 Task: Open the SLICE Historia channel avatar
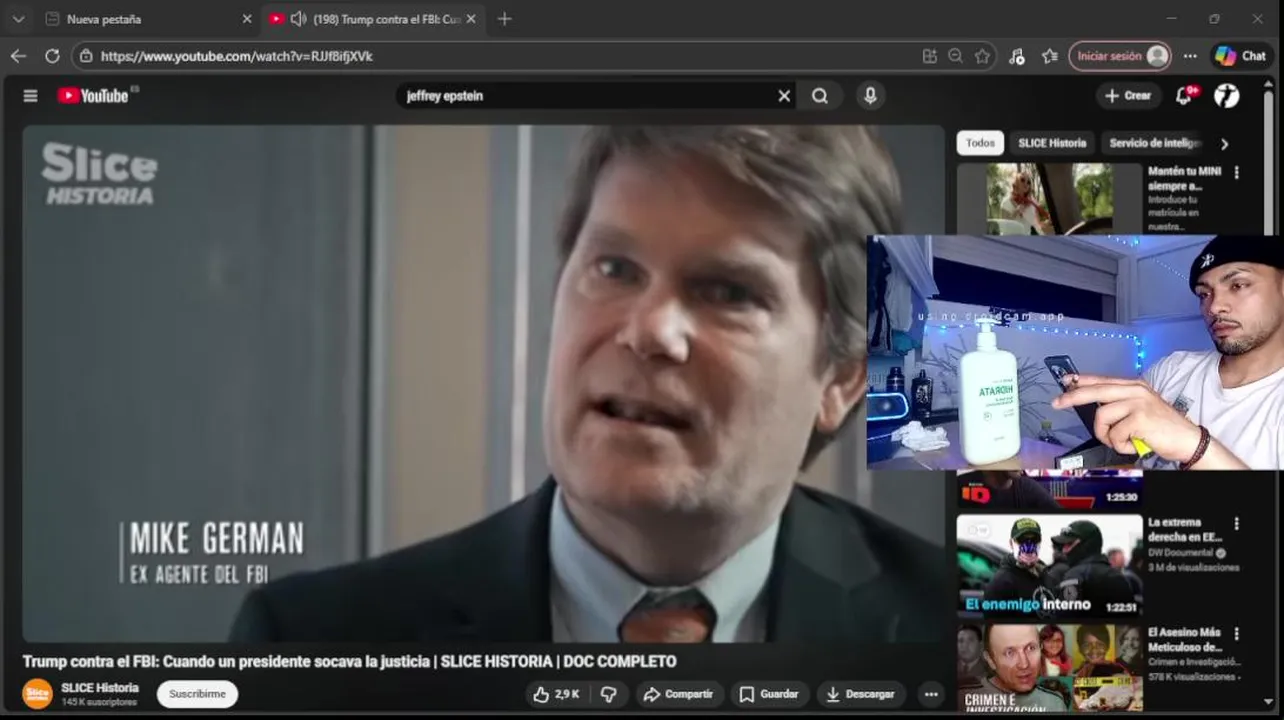coord(37,694)
